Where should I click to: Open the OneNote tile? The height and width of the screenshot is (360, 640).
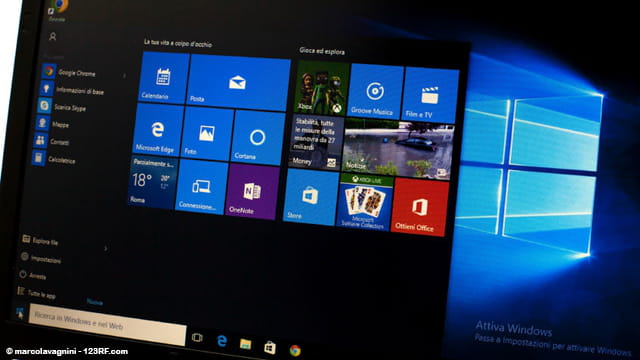253,192
